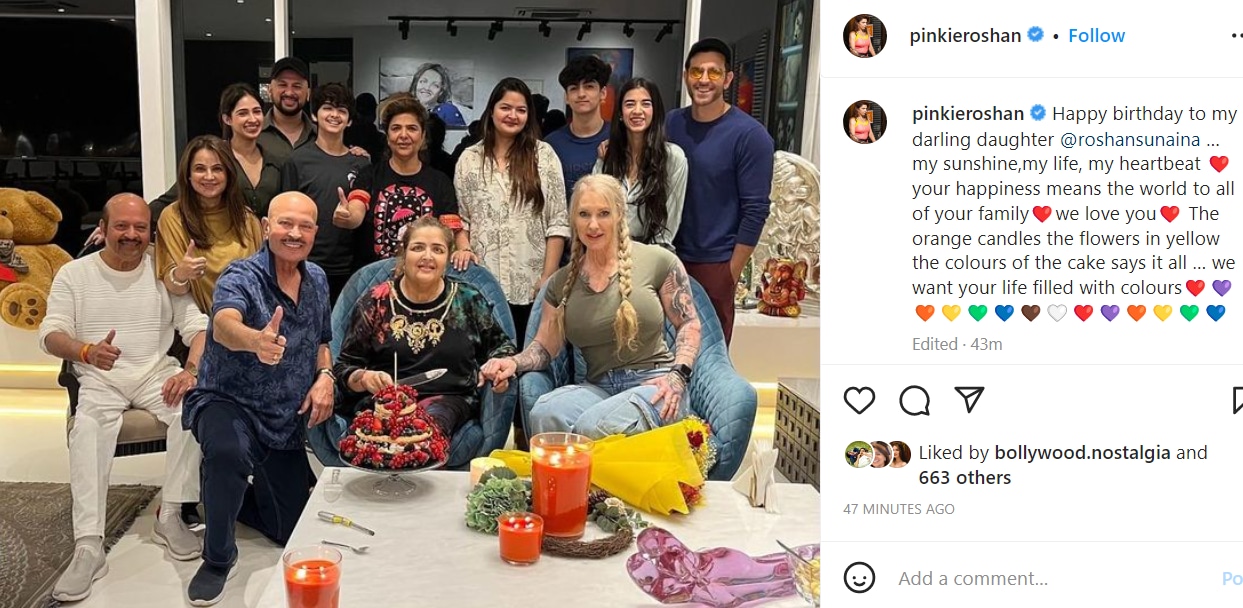
Task: Open the emoji picker smiley icon
Action: pos(859,578)
